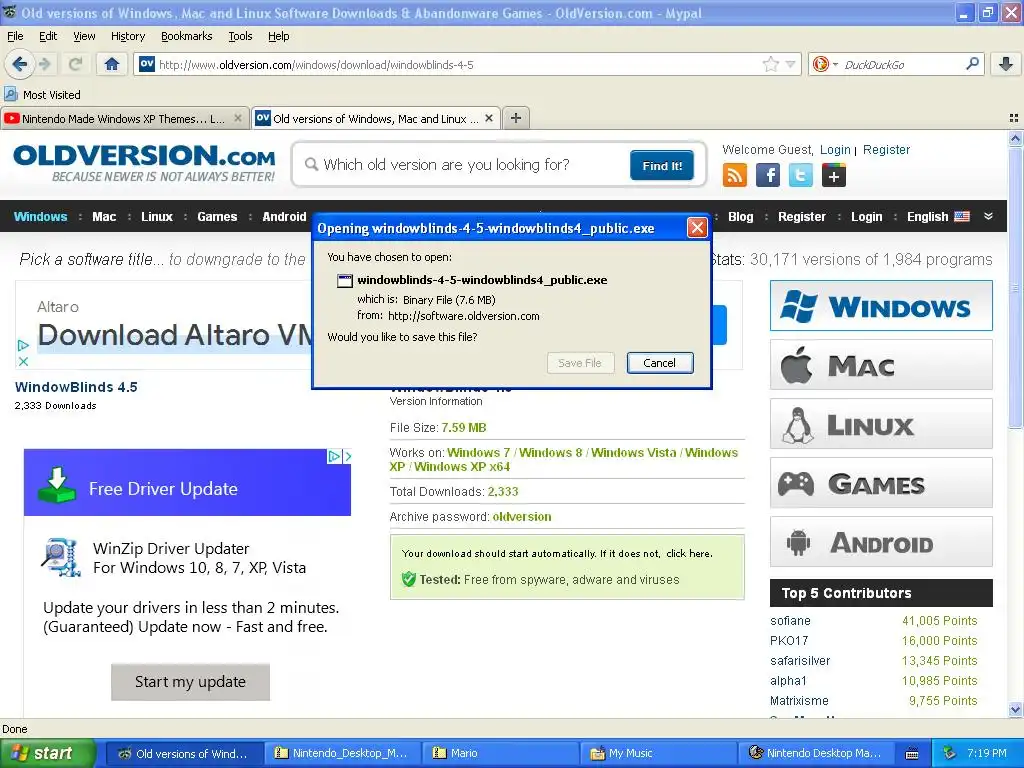
Task: Close the Old versions of Windows tab
Action: click(x=488, y=118)
